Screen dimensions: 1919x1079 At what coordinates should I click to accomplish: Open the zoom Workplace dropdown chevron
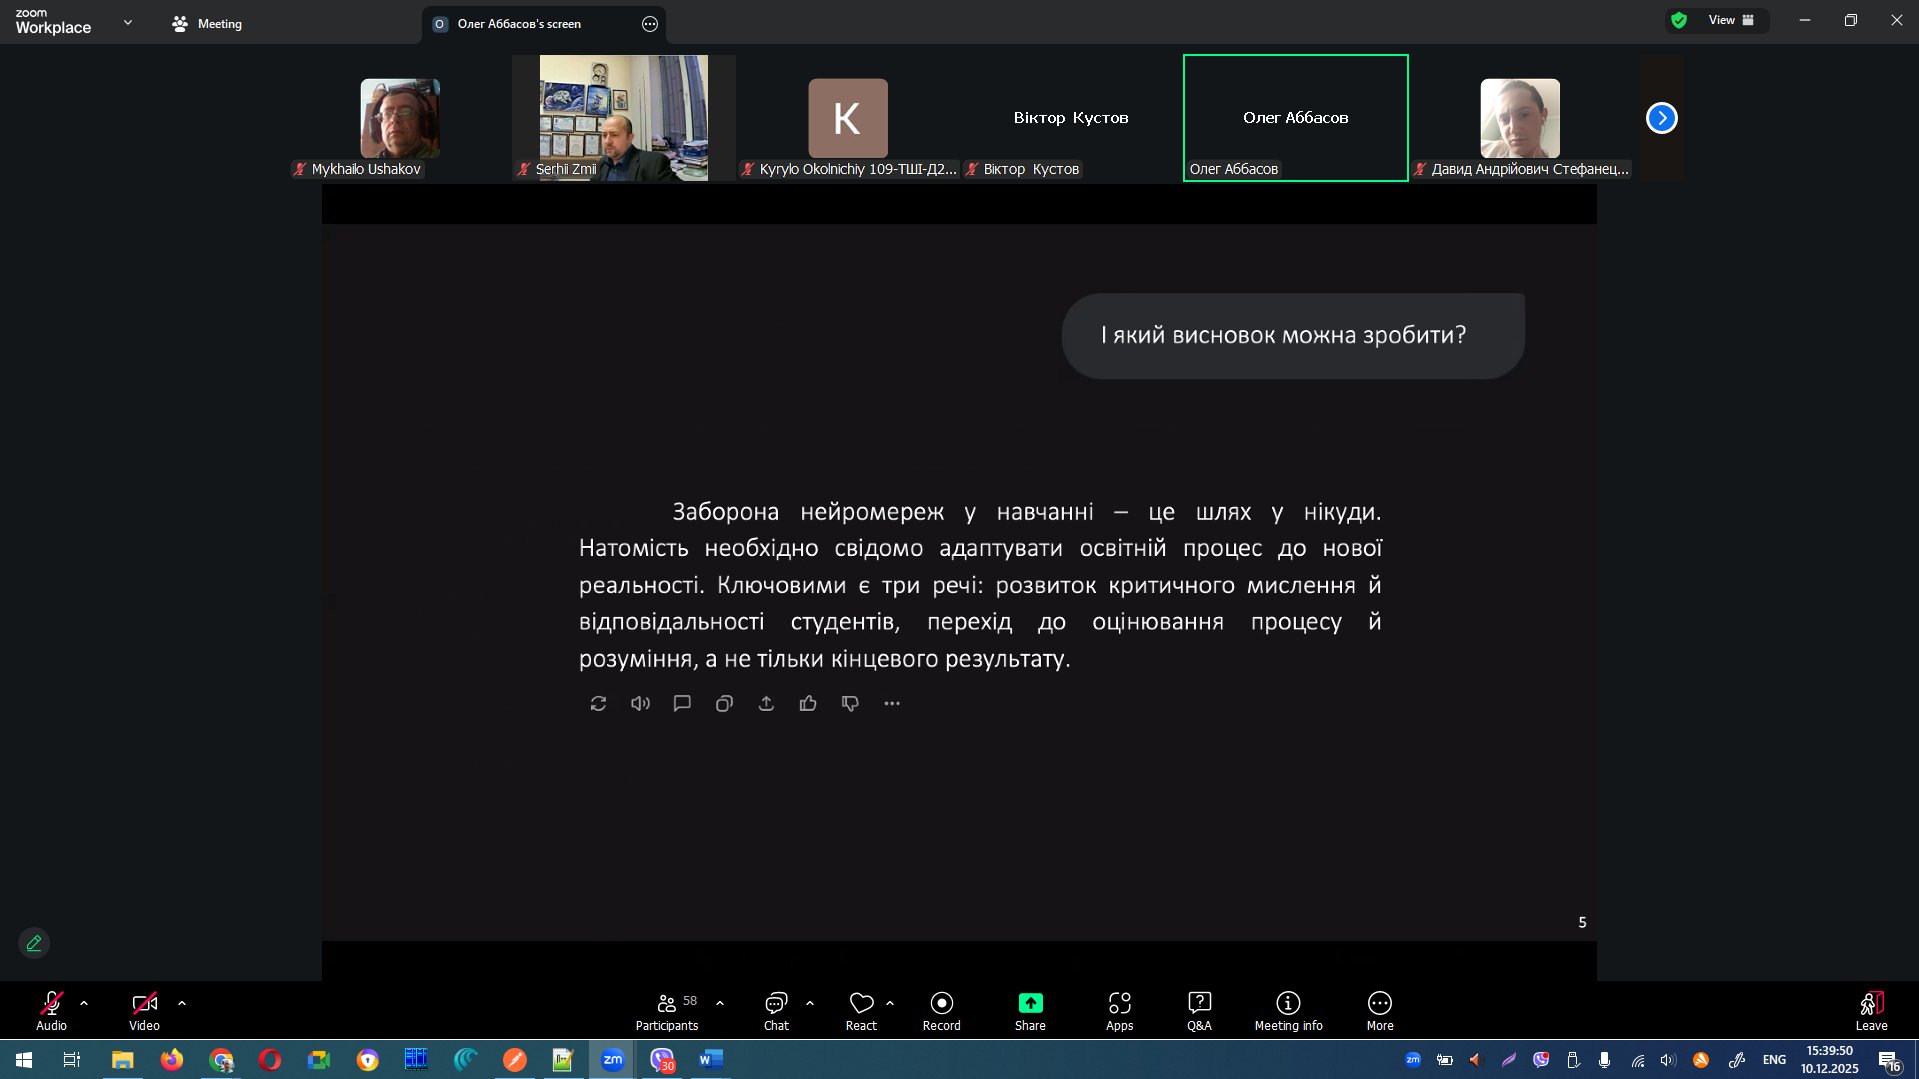tap(128, 23)
